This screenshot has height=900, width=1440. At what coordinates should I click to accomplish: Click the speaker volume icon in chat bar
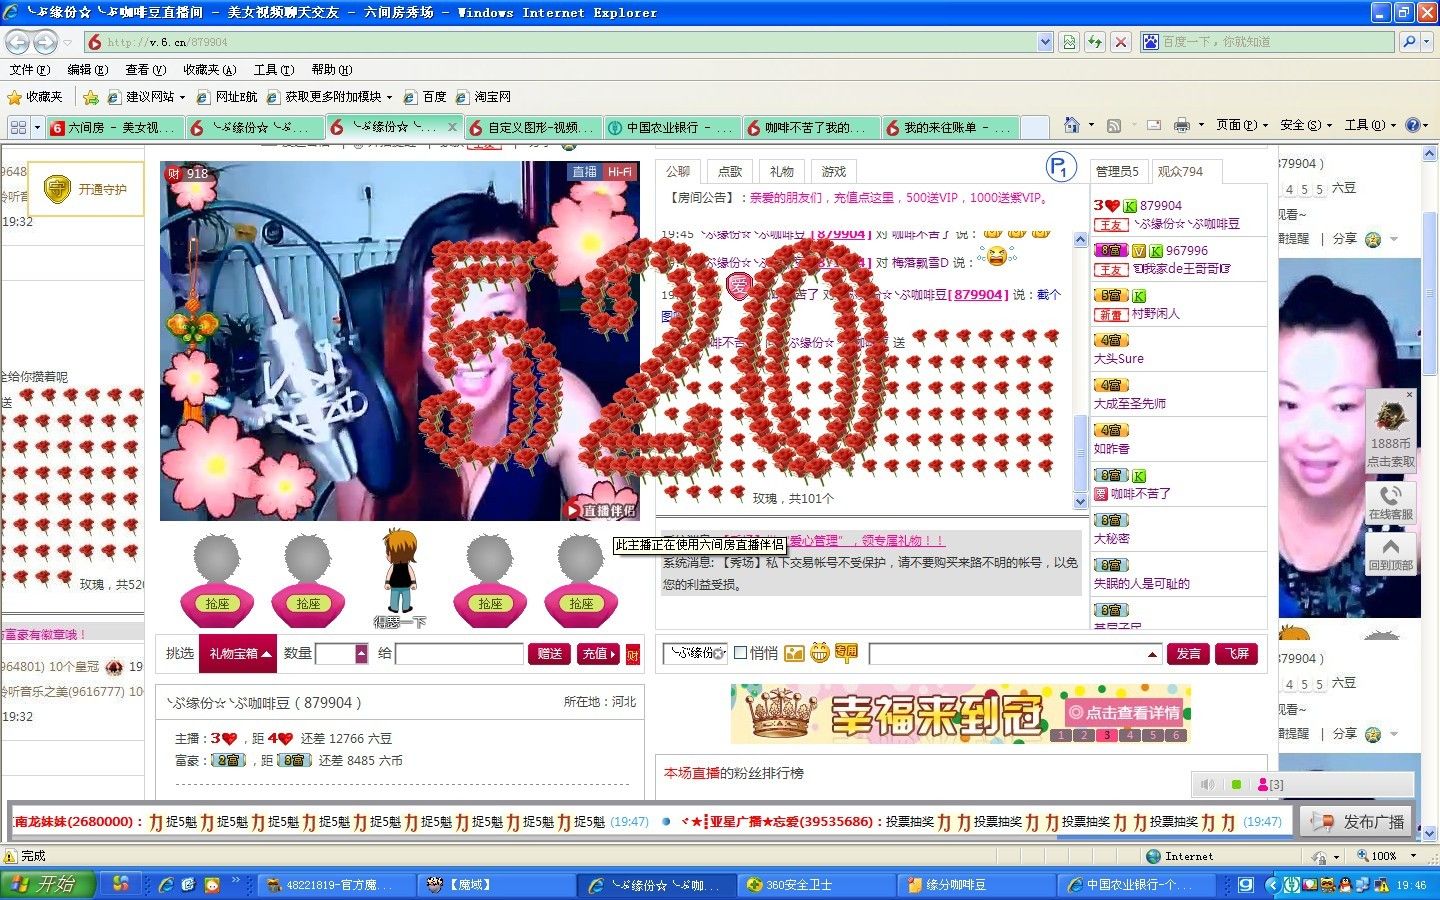(x=1207, y=785)
